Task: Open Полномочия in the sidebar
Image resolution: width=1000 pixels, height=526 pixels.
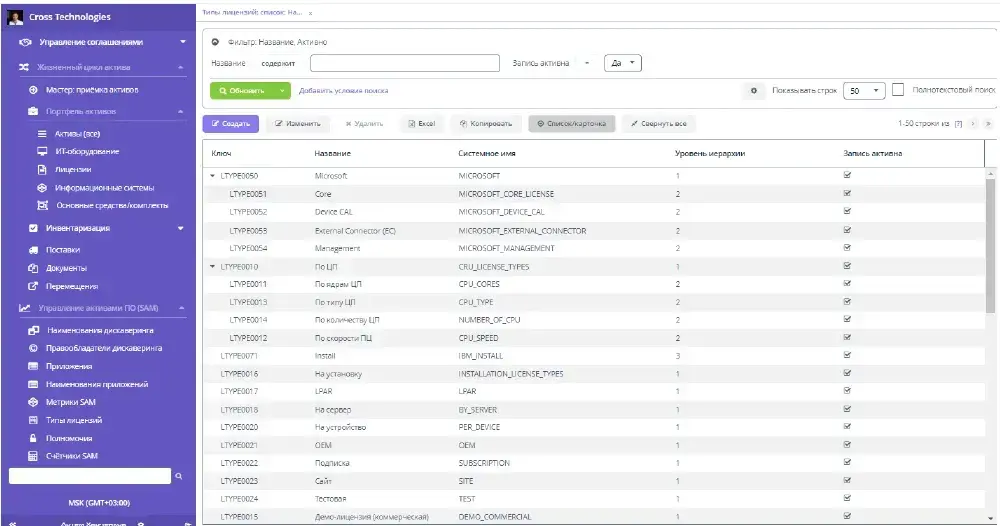Action: 69,439
